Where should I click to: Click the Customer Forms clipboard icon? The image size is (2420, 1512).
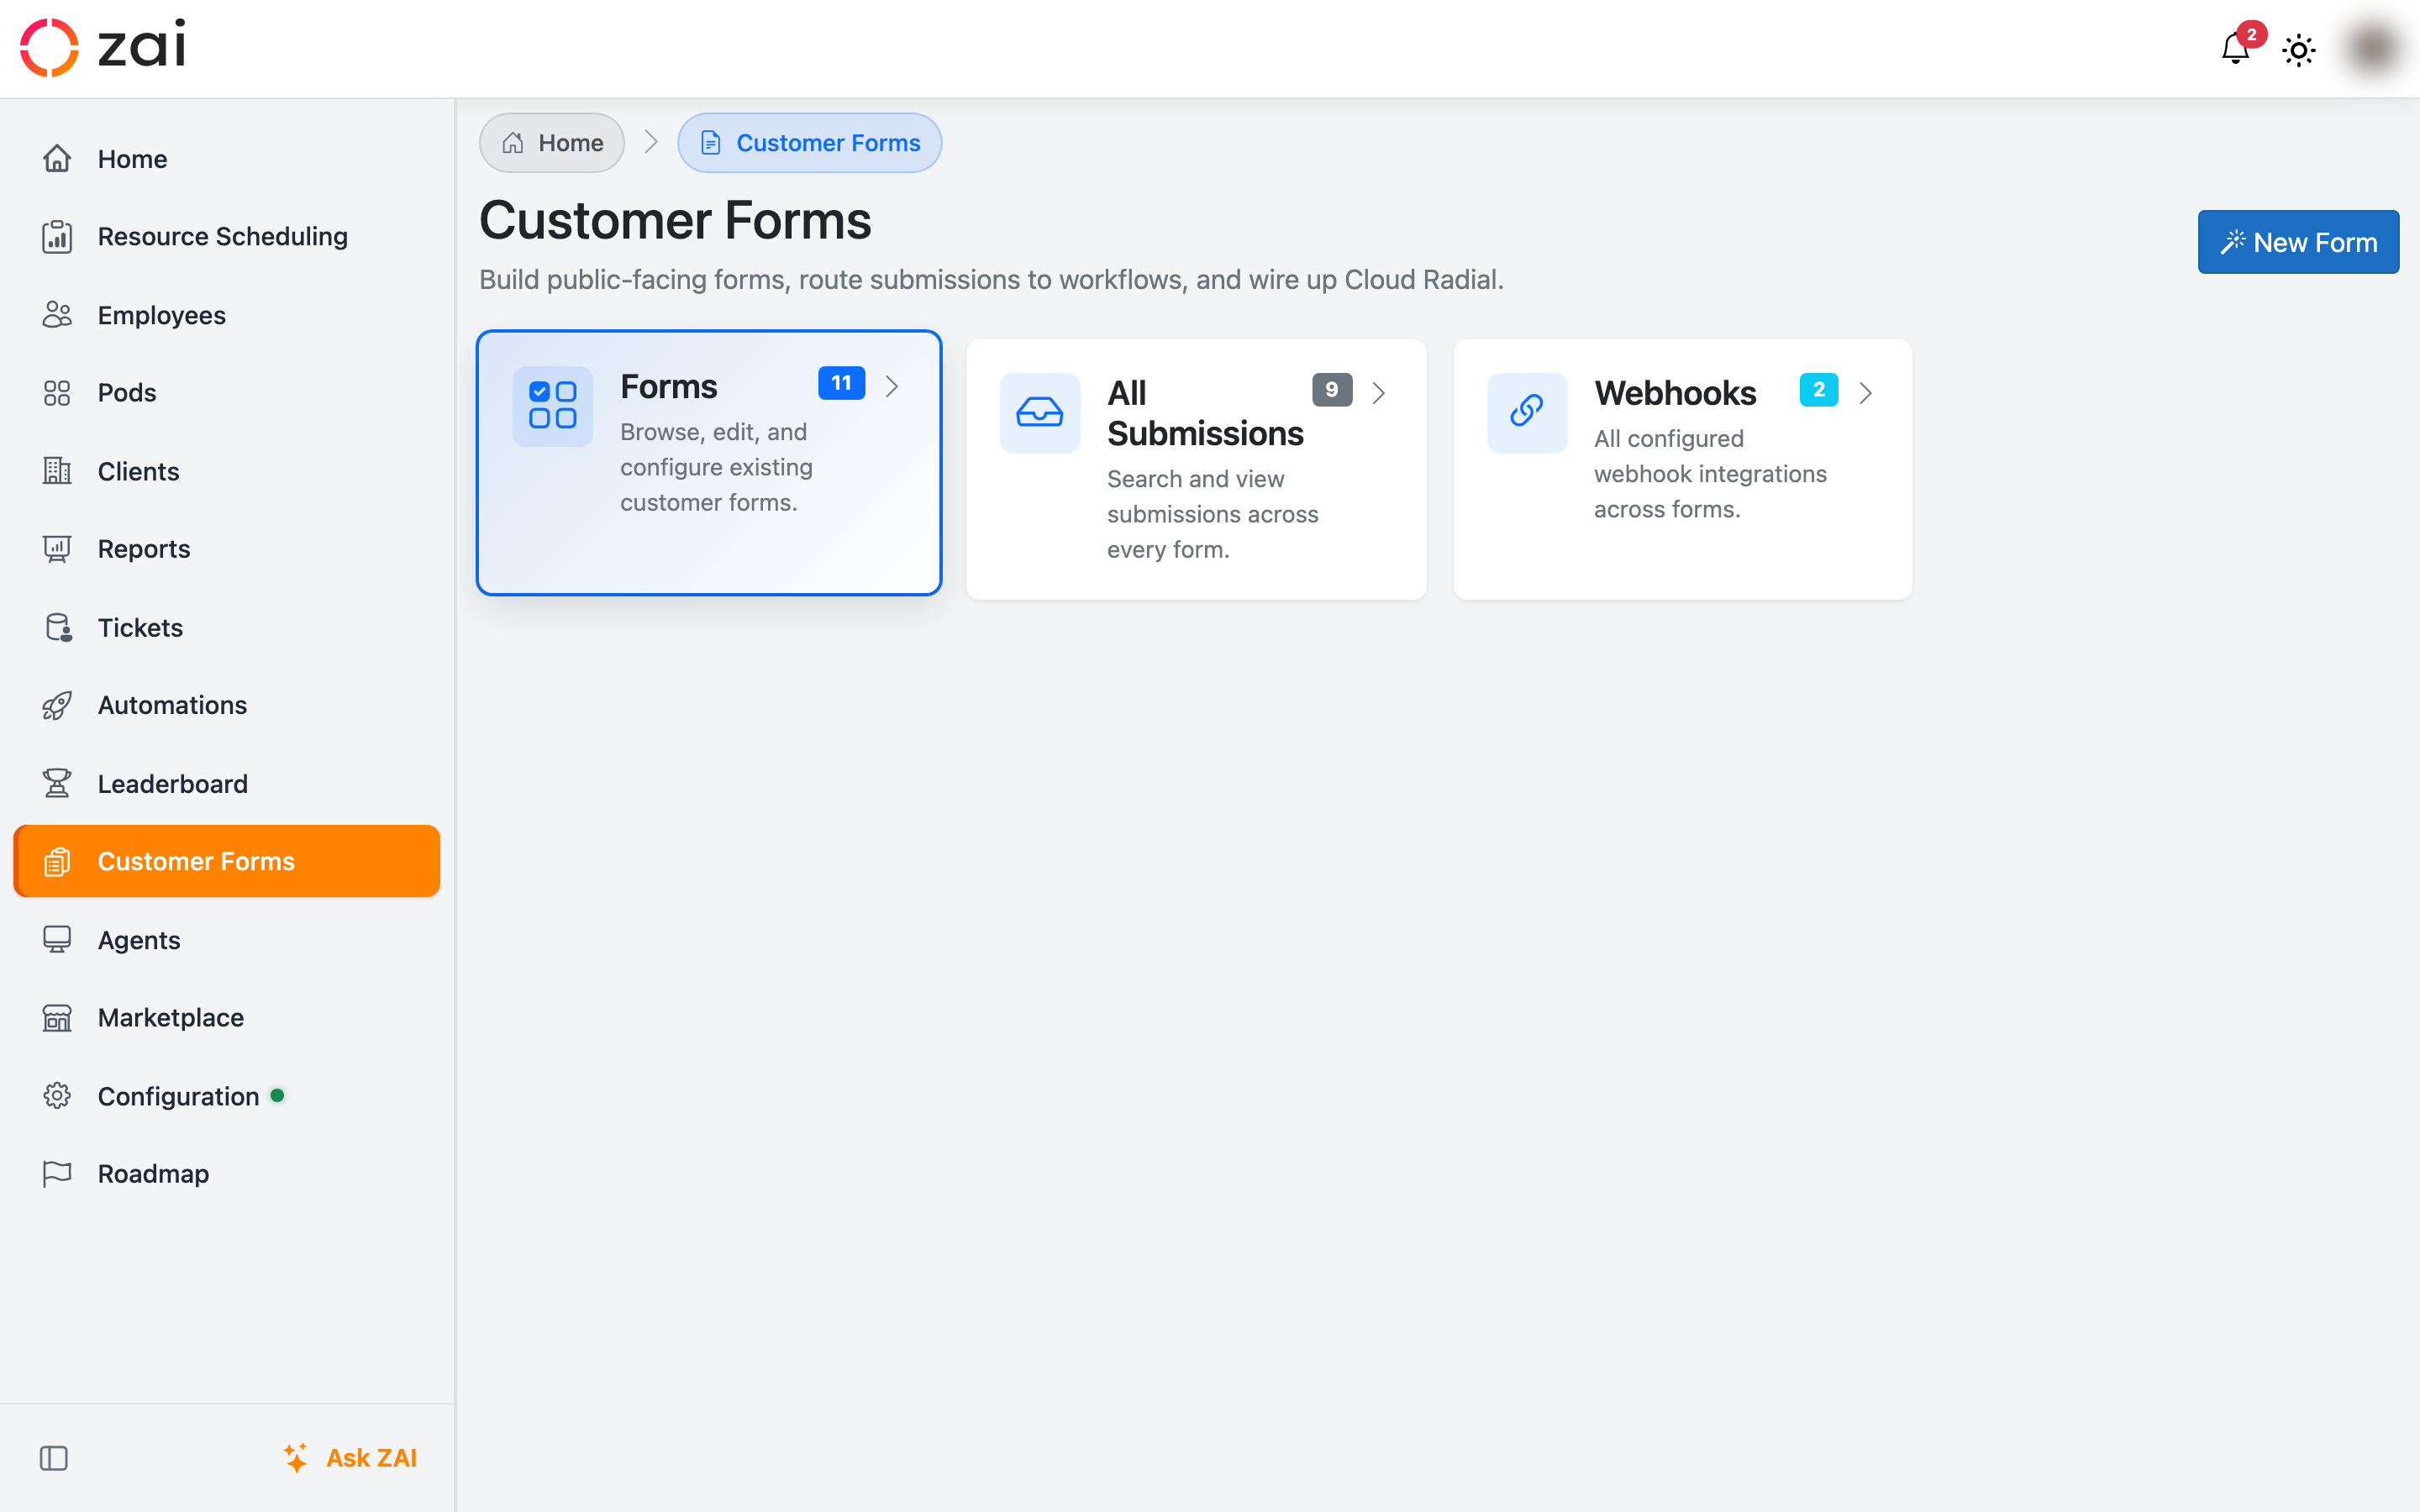click(57, 861)
